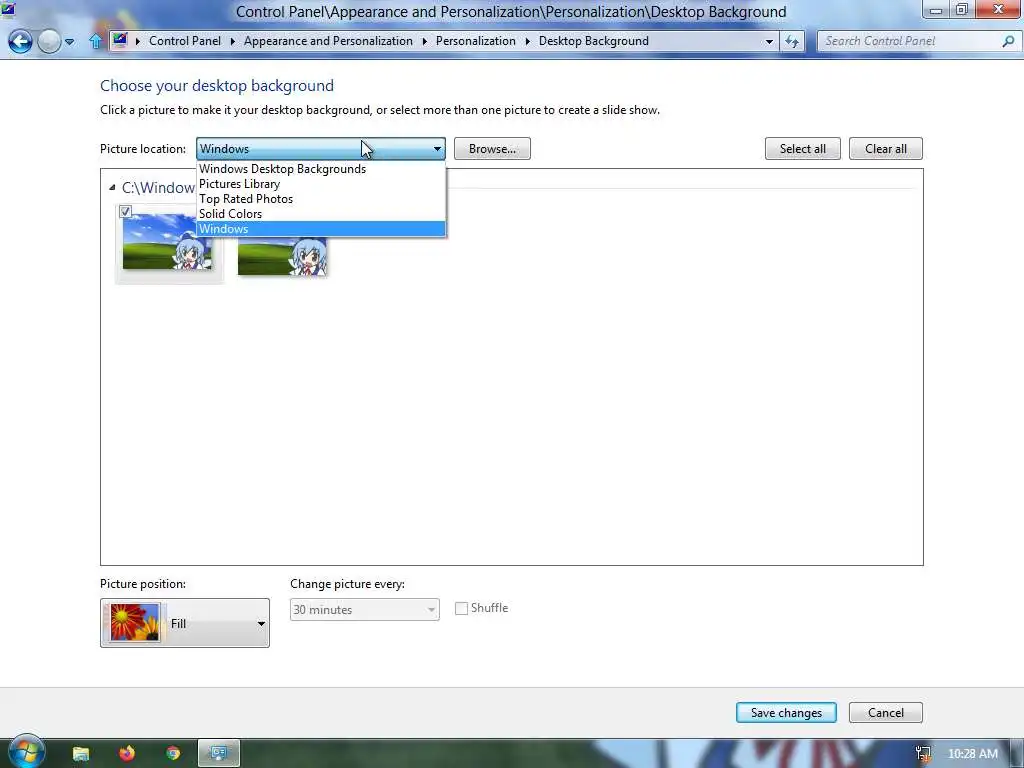Close the Picture location dropdown arrow
1024x768 pixels.
pyautogui.click(x=437, y=149)
